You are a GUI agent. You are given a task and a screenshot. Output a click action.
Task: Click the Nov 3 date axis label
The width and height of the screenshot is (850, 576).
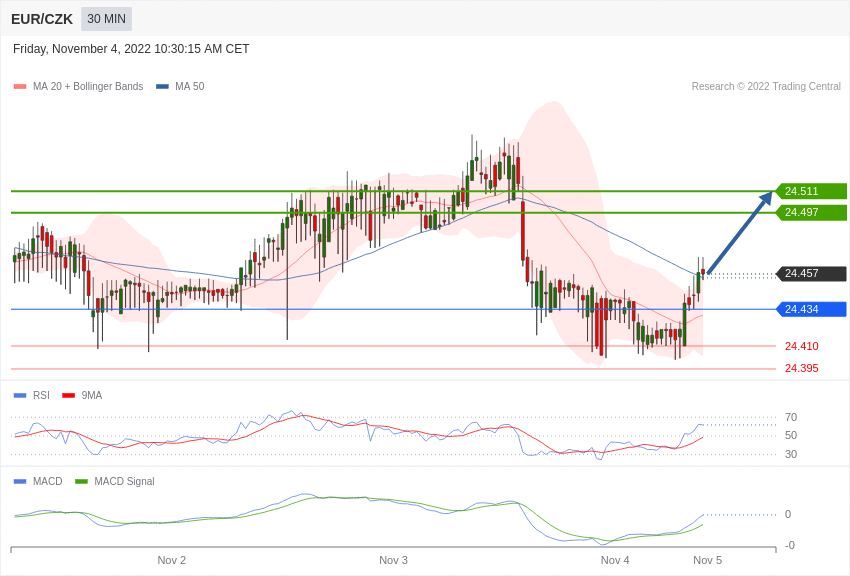394,560
